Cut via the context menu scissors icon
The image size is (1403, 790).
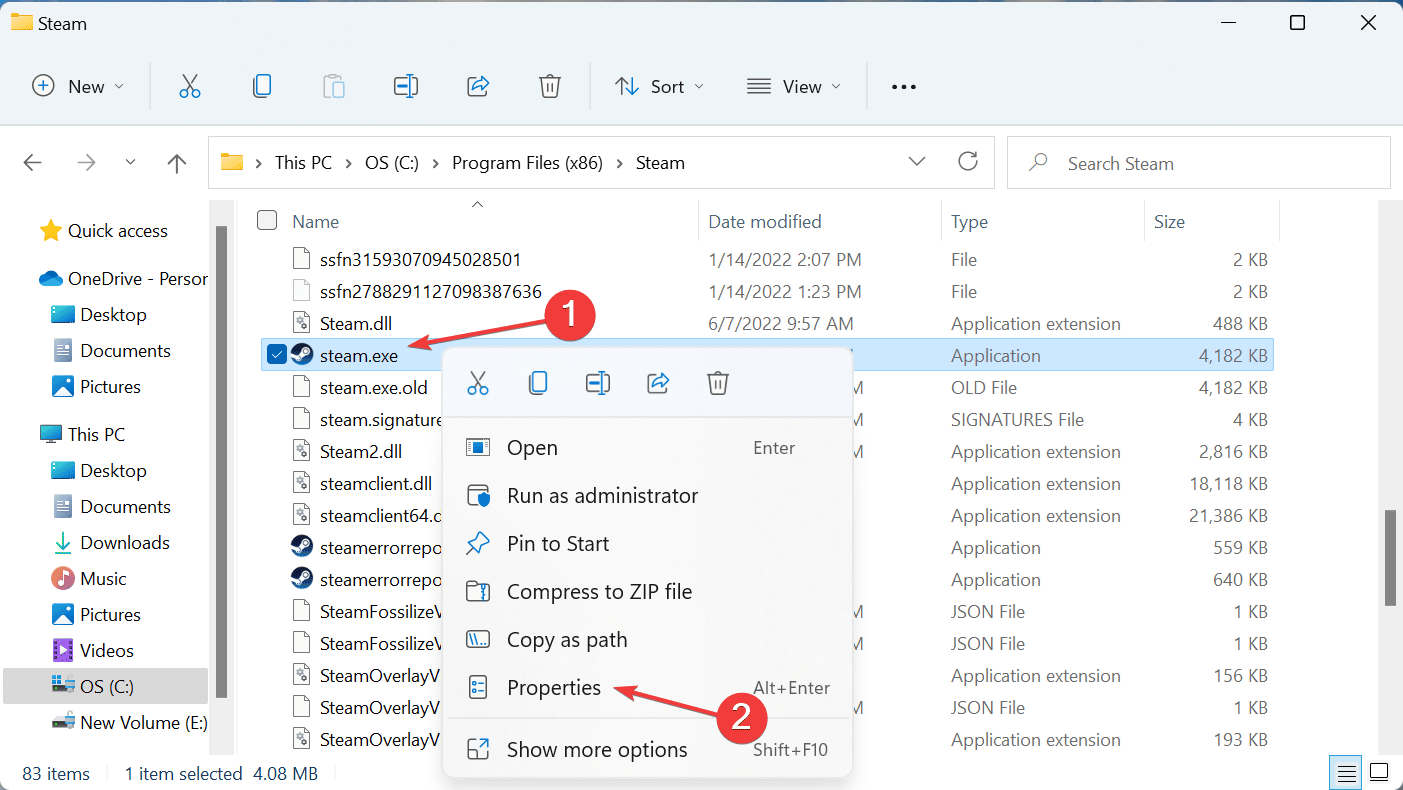tap(478, 383)
